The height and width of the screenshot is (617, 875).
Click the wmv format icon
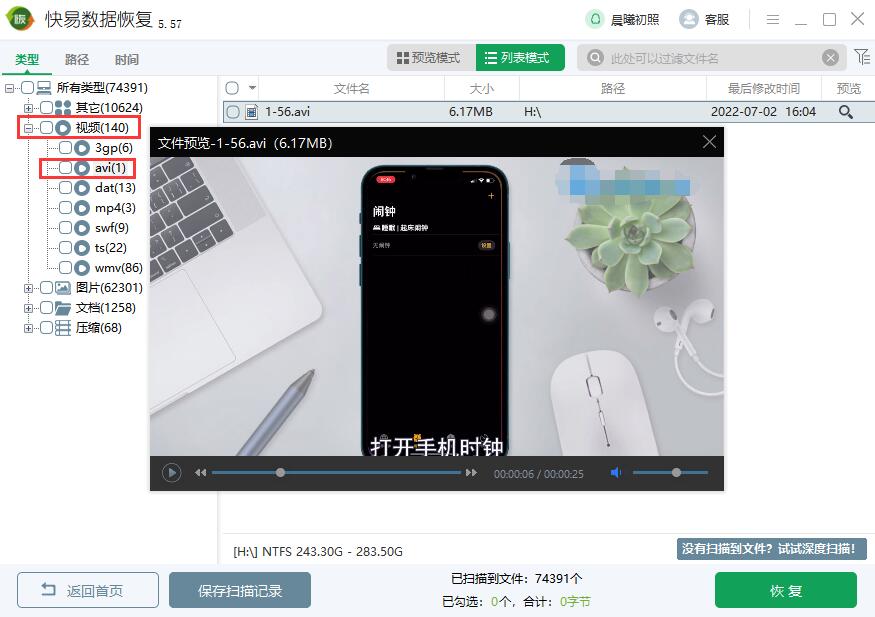[x=82, y=268]
